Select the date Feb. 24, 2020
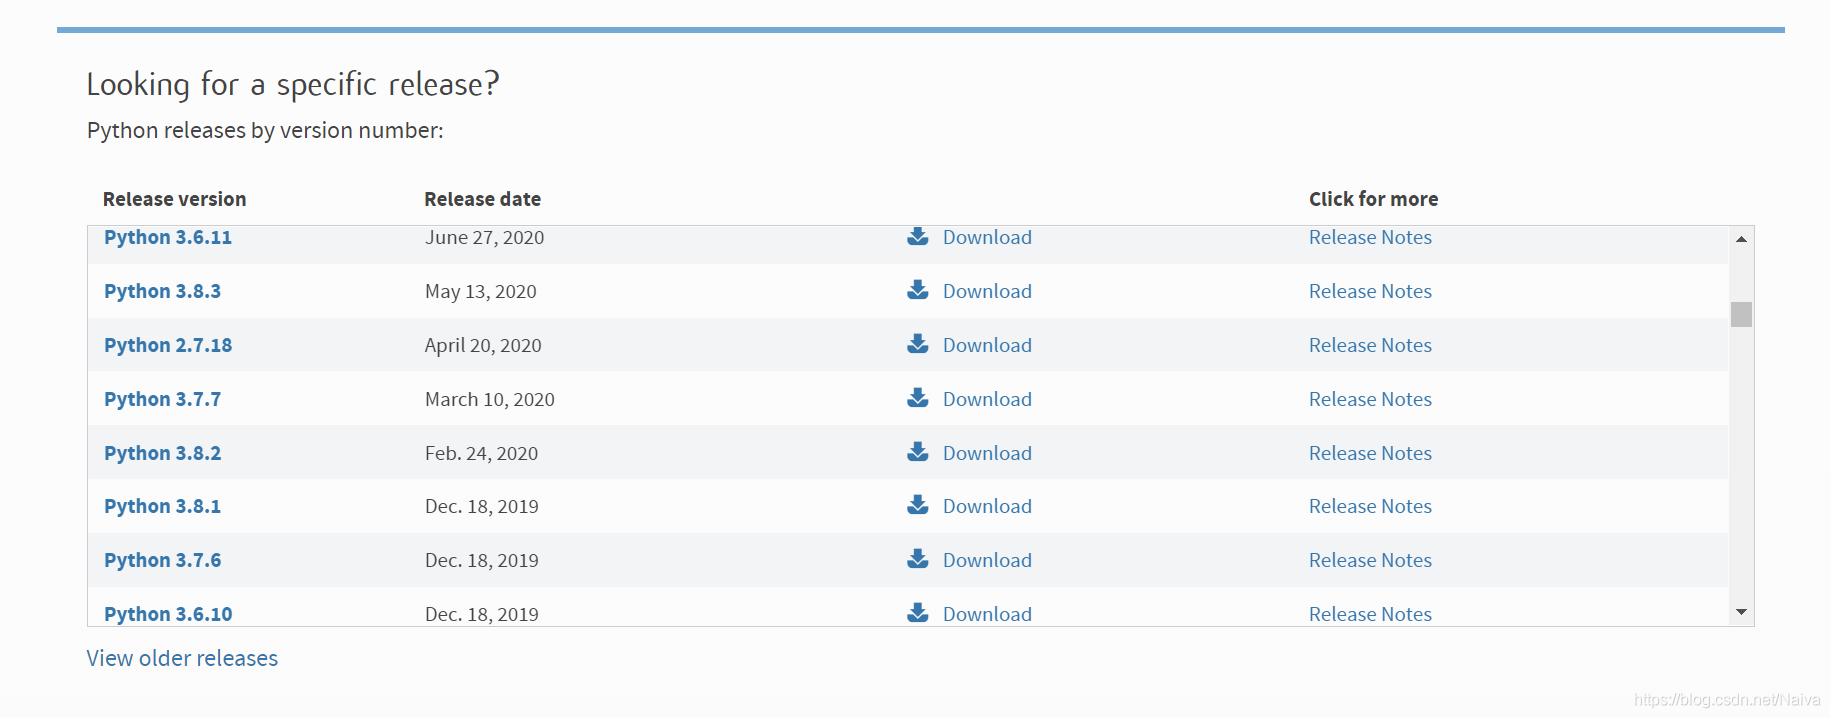 tap(481, 453)
